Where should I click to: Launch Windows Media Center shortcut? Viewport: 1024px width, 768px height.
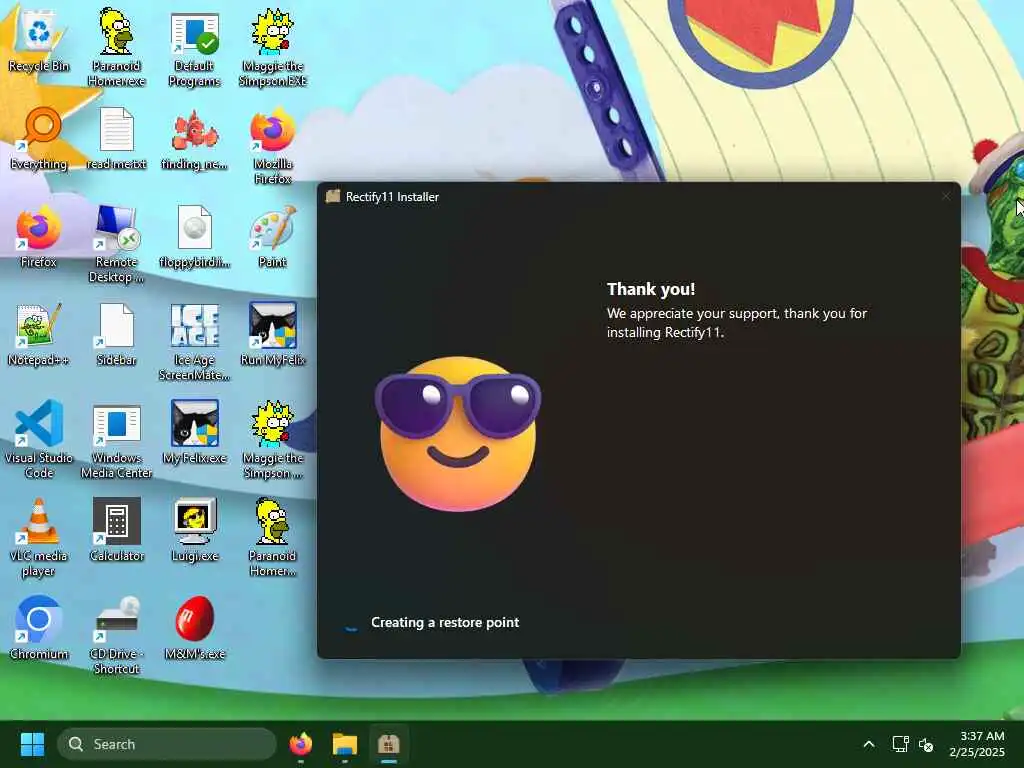(x=116, y=440)
